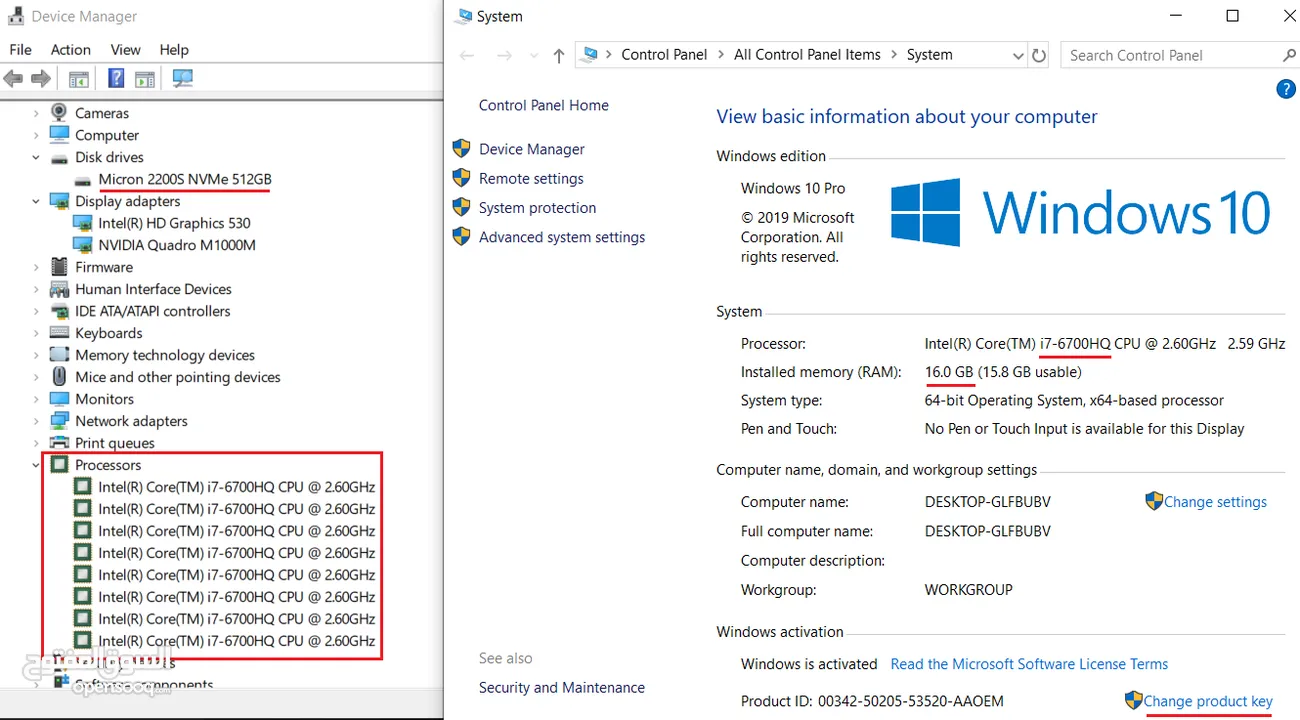Click the Print queues category icon
The image size is (1300, 720).
[59, 443]
